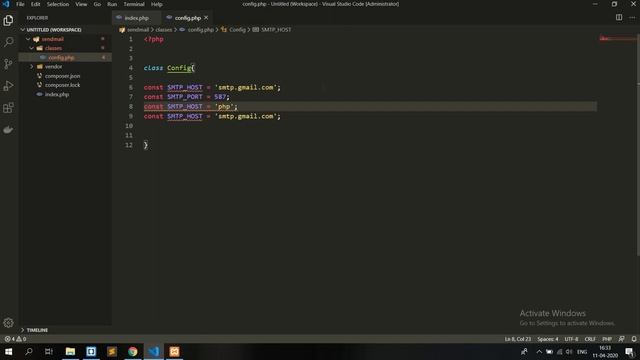The image size is (640, 360).
Task: Open the Explorer view in activity bar
Action: (x=8, y=20)
